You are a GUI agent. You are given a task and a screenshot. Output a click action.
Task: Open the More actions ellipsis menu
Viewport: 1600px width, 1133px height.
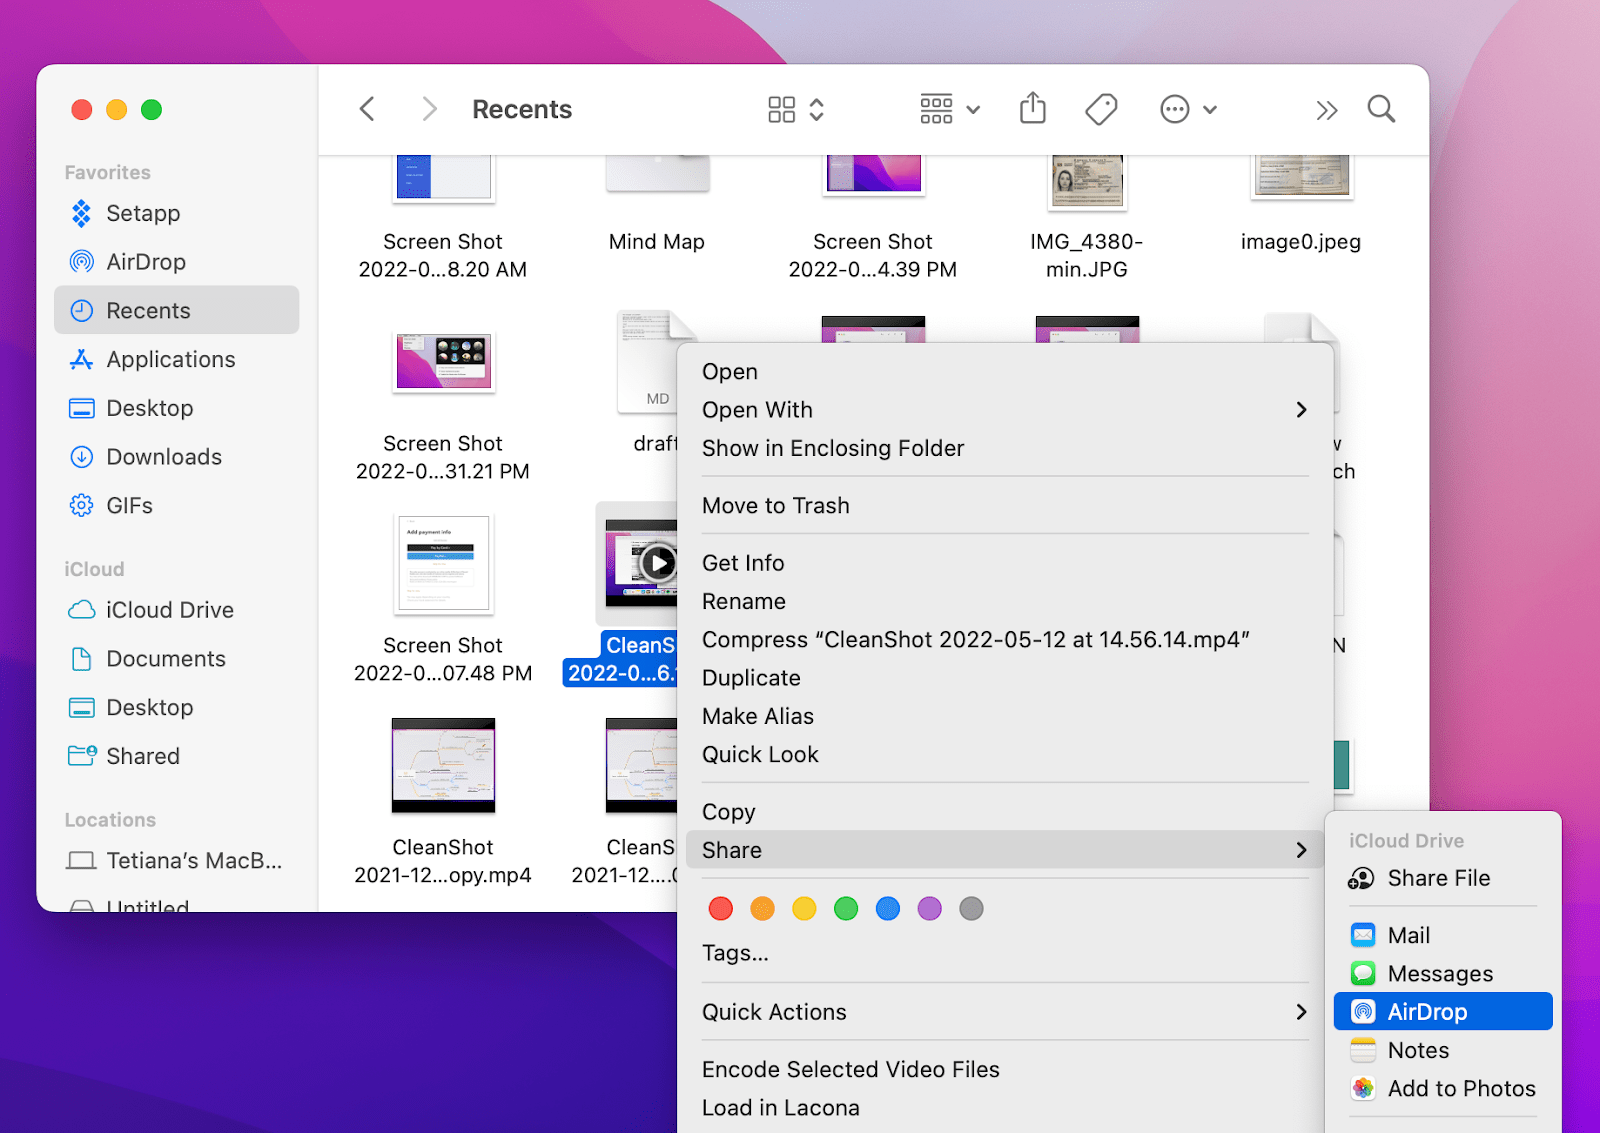pos(1176,109)
